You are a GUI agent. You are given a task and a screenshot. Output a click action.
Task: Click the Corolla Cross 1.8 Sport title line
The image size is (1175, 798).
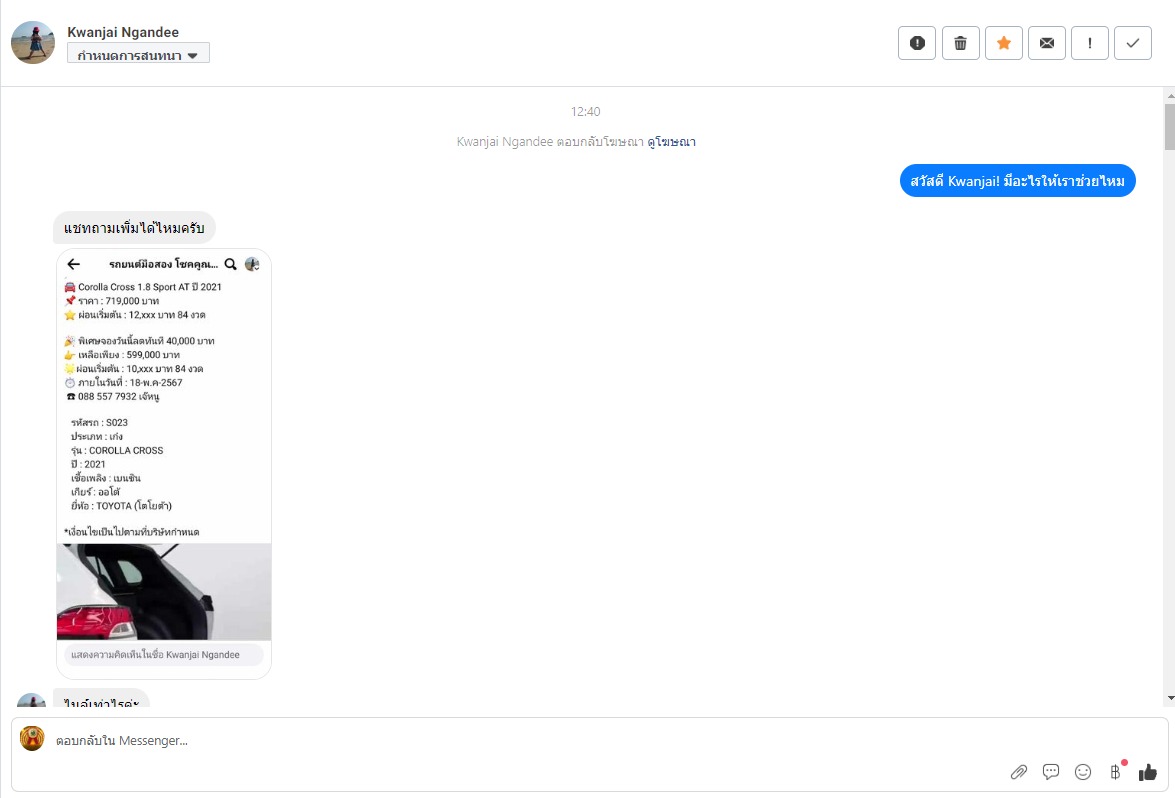pos(143,287)
